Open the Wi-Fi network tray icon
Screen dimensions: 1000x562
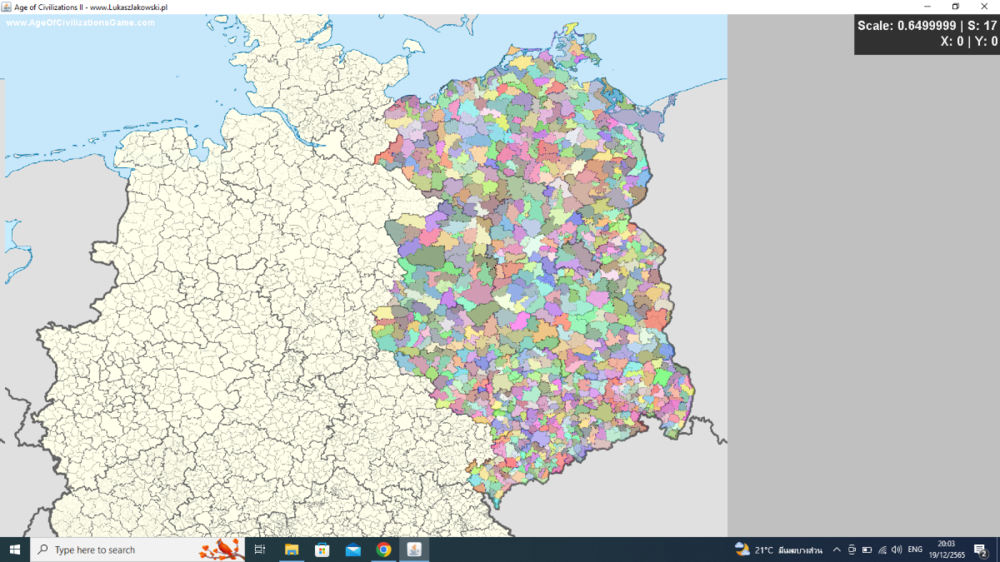click(882, 549)
